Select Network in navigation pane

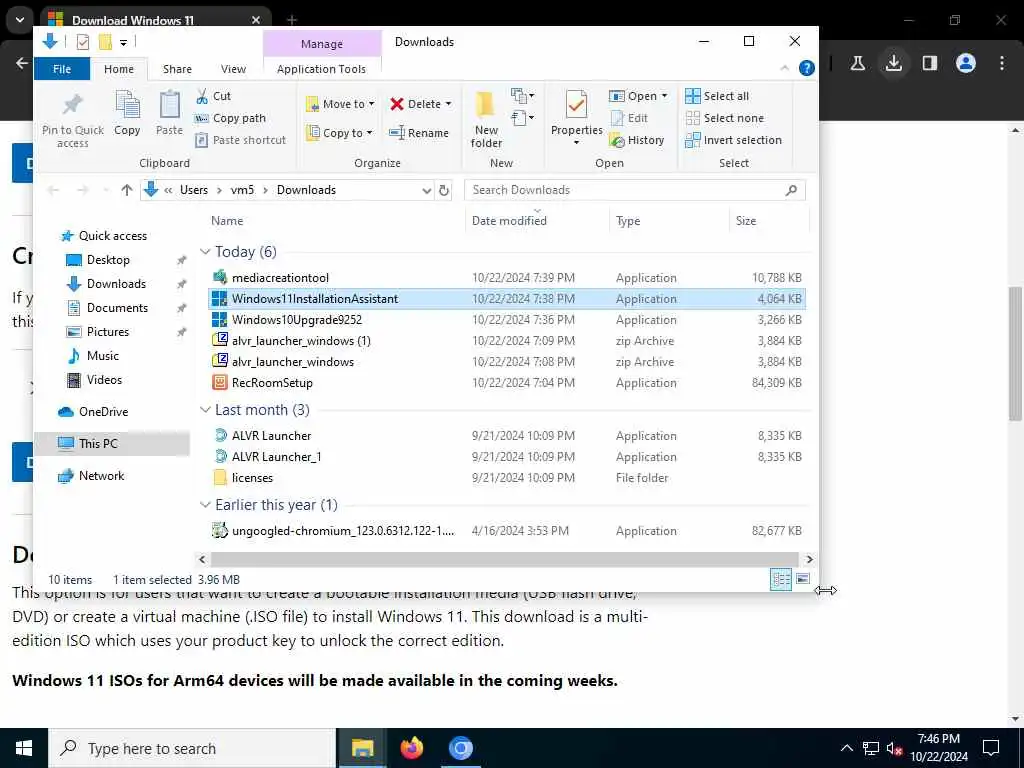101,475
